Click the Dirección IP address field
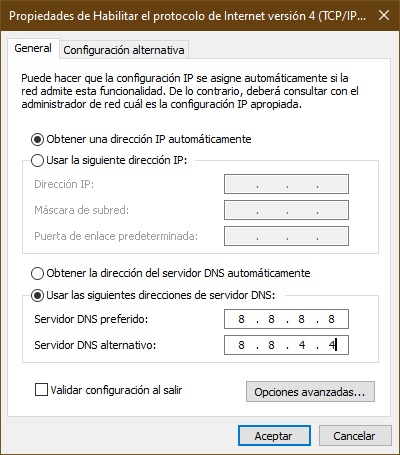 [x=286, y=184]
